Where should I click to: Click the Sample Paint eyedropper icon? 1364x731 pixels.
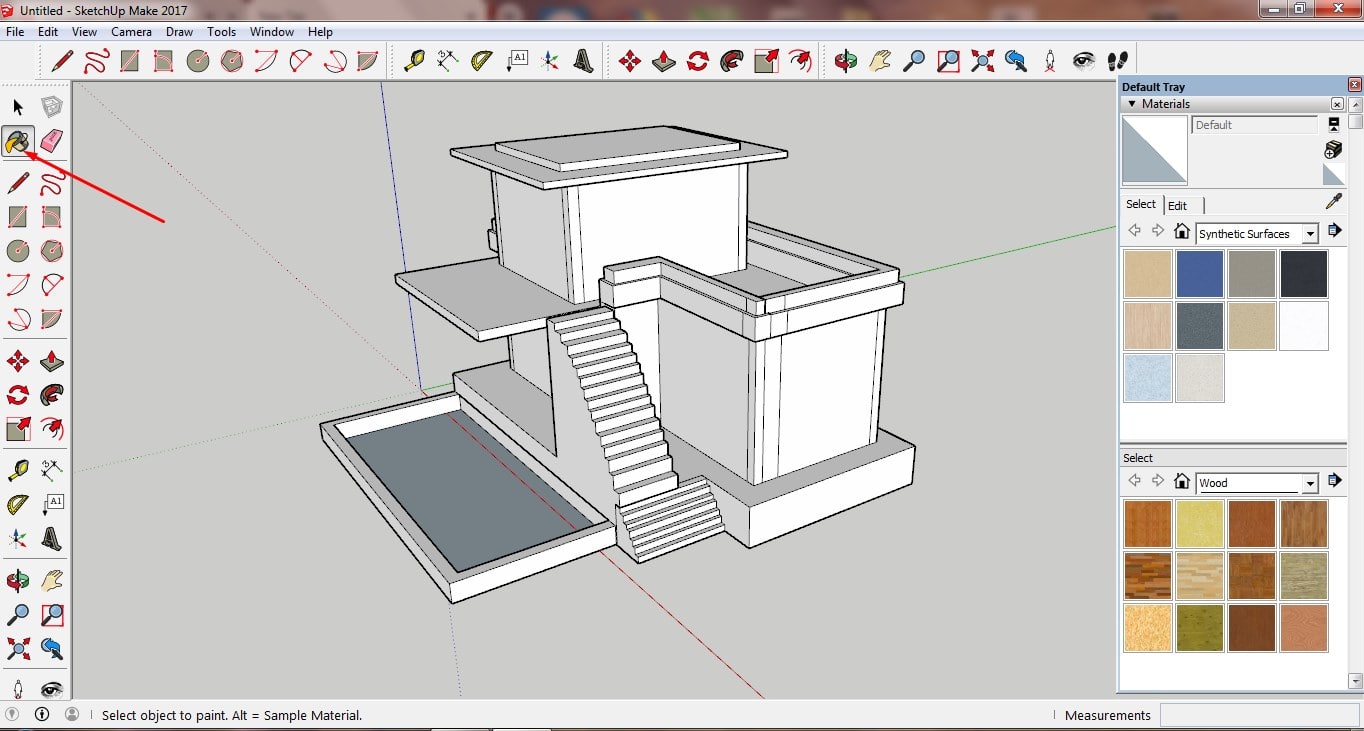[1333, 202]
